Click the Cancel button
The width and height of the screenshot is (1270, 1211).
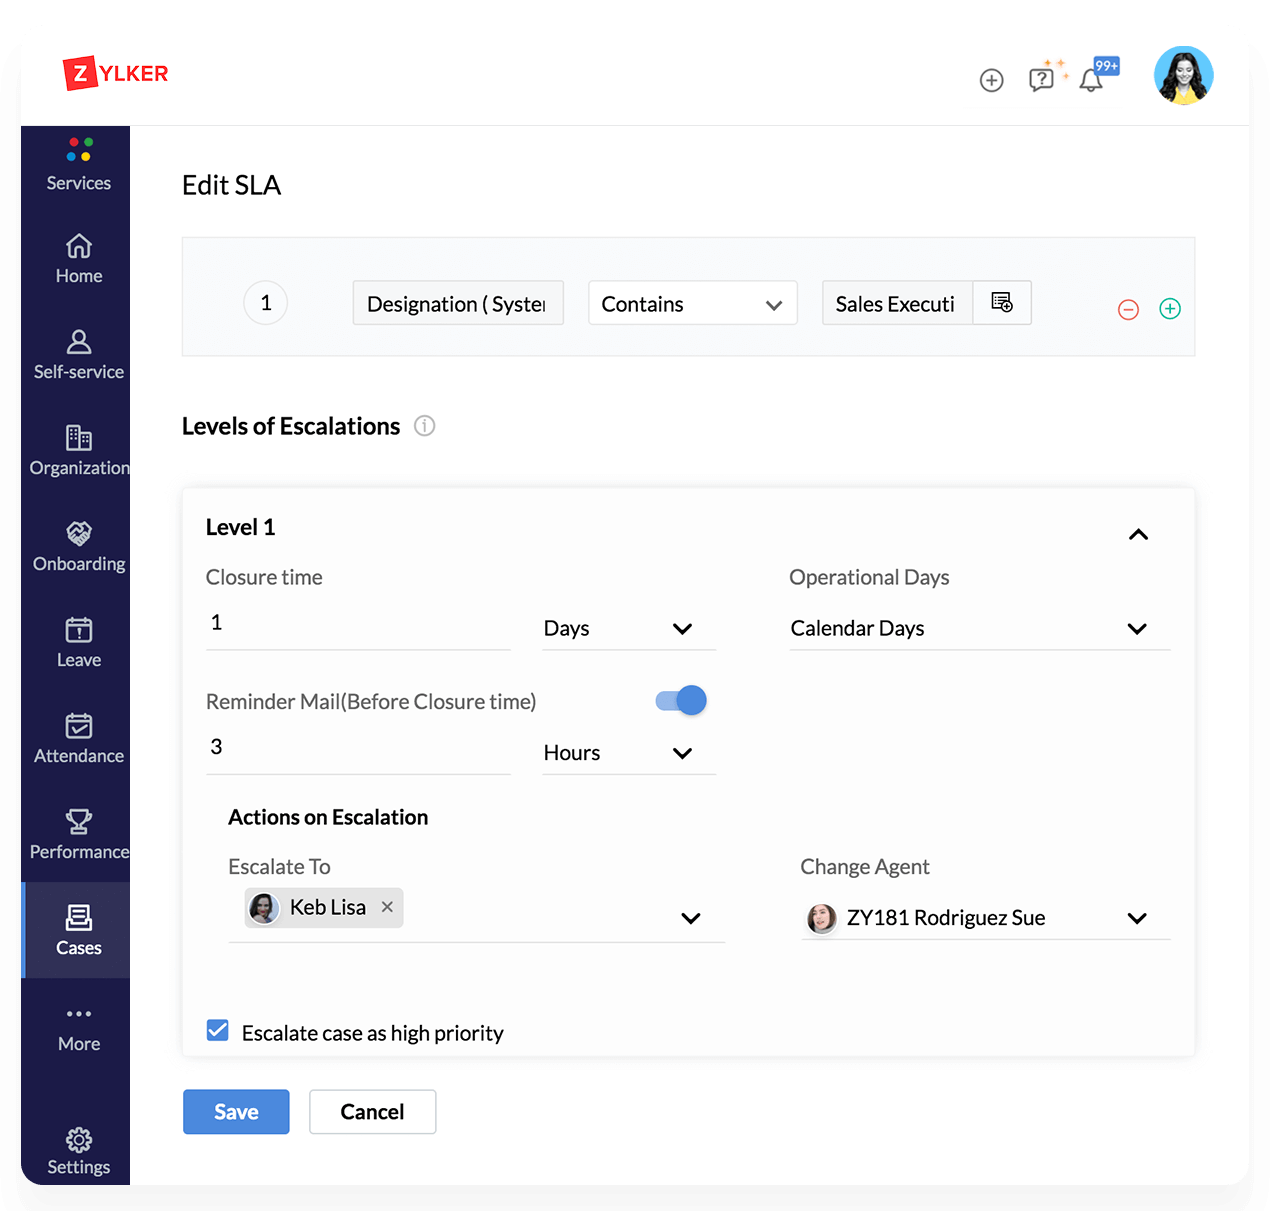(x=373, y=1112)
